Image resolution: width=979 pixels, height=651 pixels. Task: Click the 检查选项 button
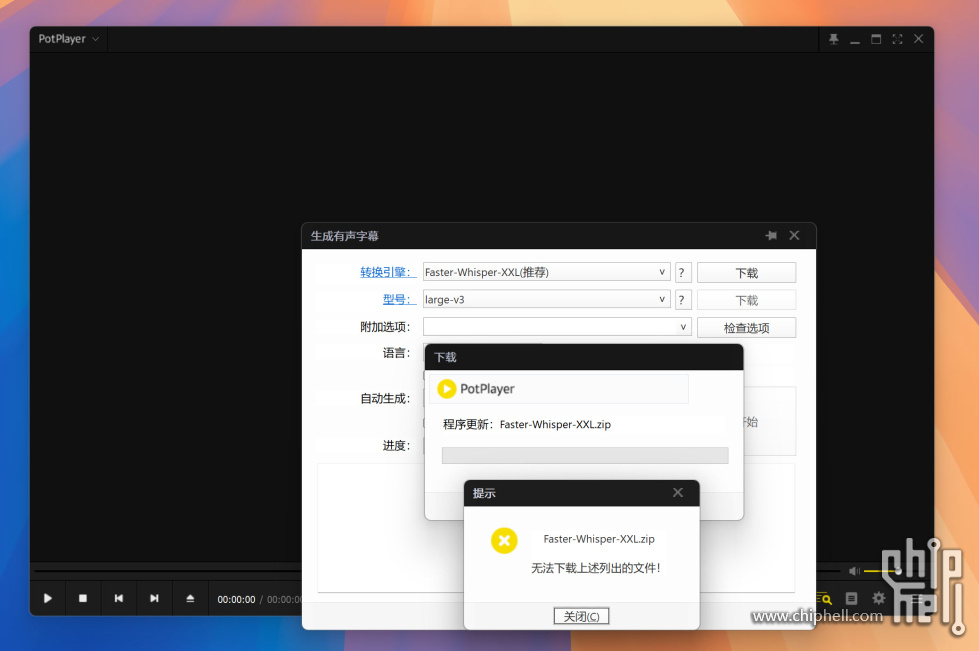[746, 328]
